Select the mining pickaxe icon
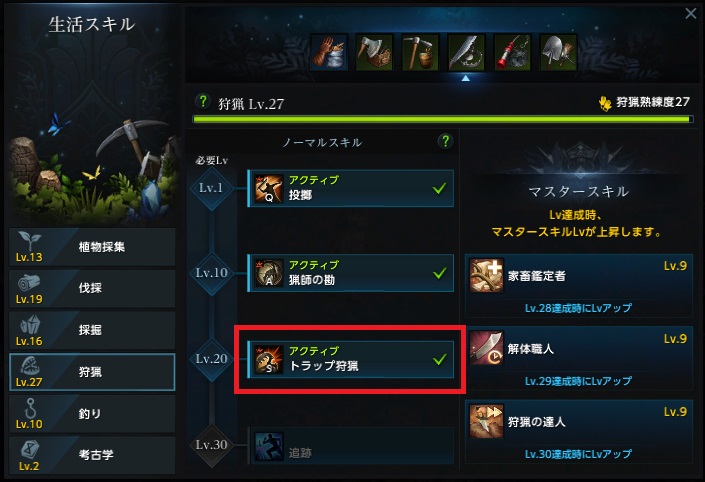 click(420, 52)
